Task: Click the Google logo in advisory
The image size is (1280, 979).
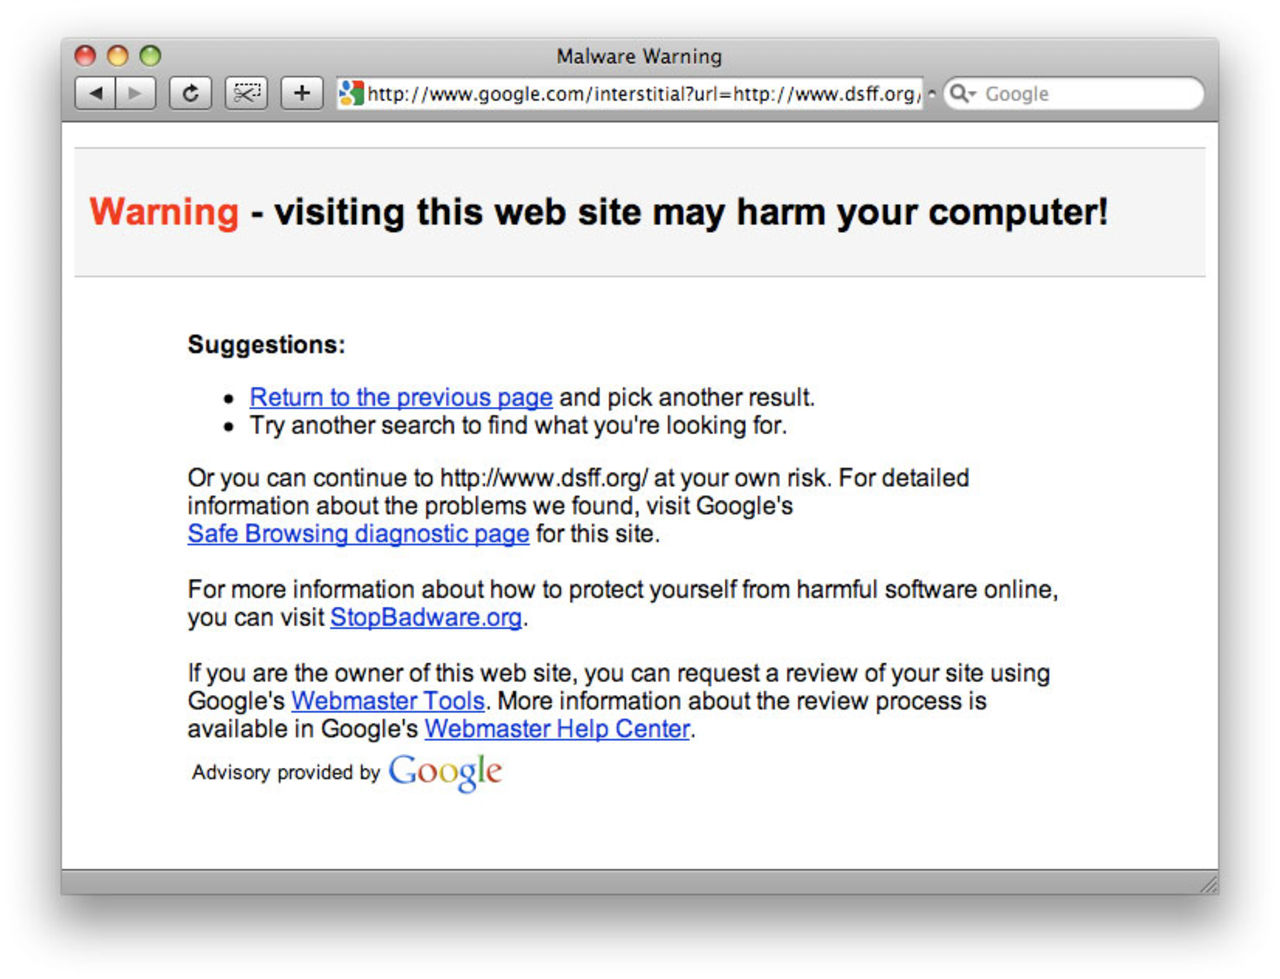Action: tap(445, 772)
